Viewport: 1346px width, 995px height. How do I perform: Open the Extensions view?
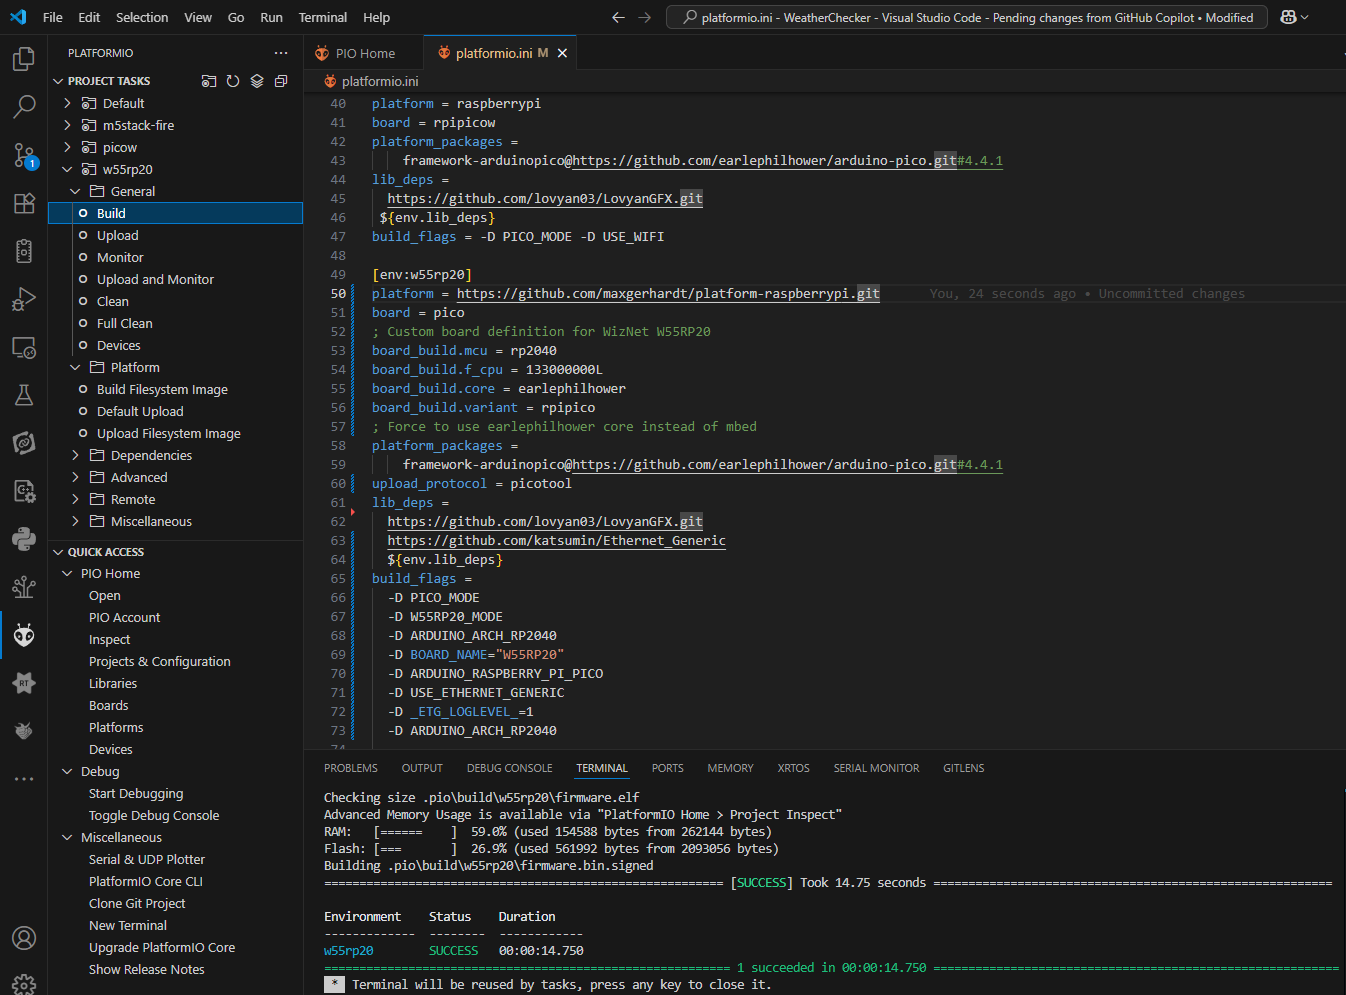click(24, 203)
